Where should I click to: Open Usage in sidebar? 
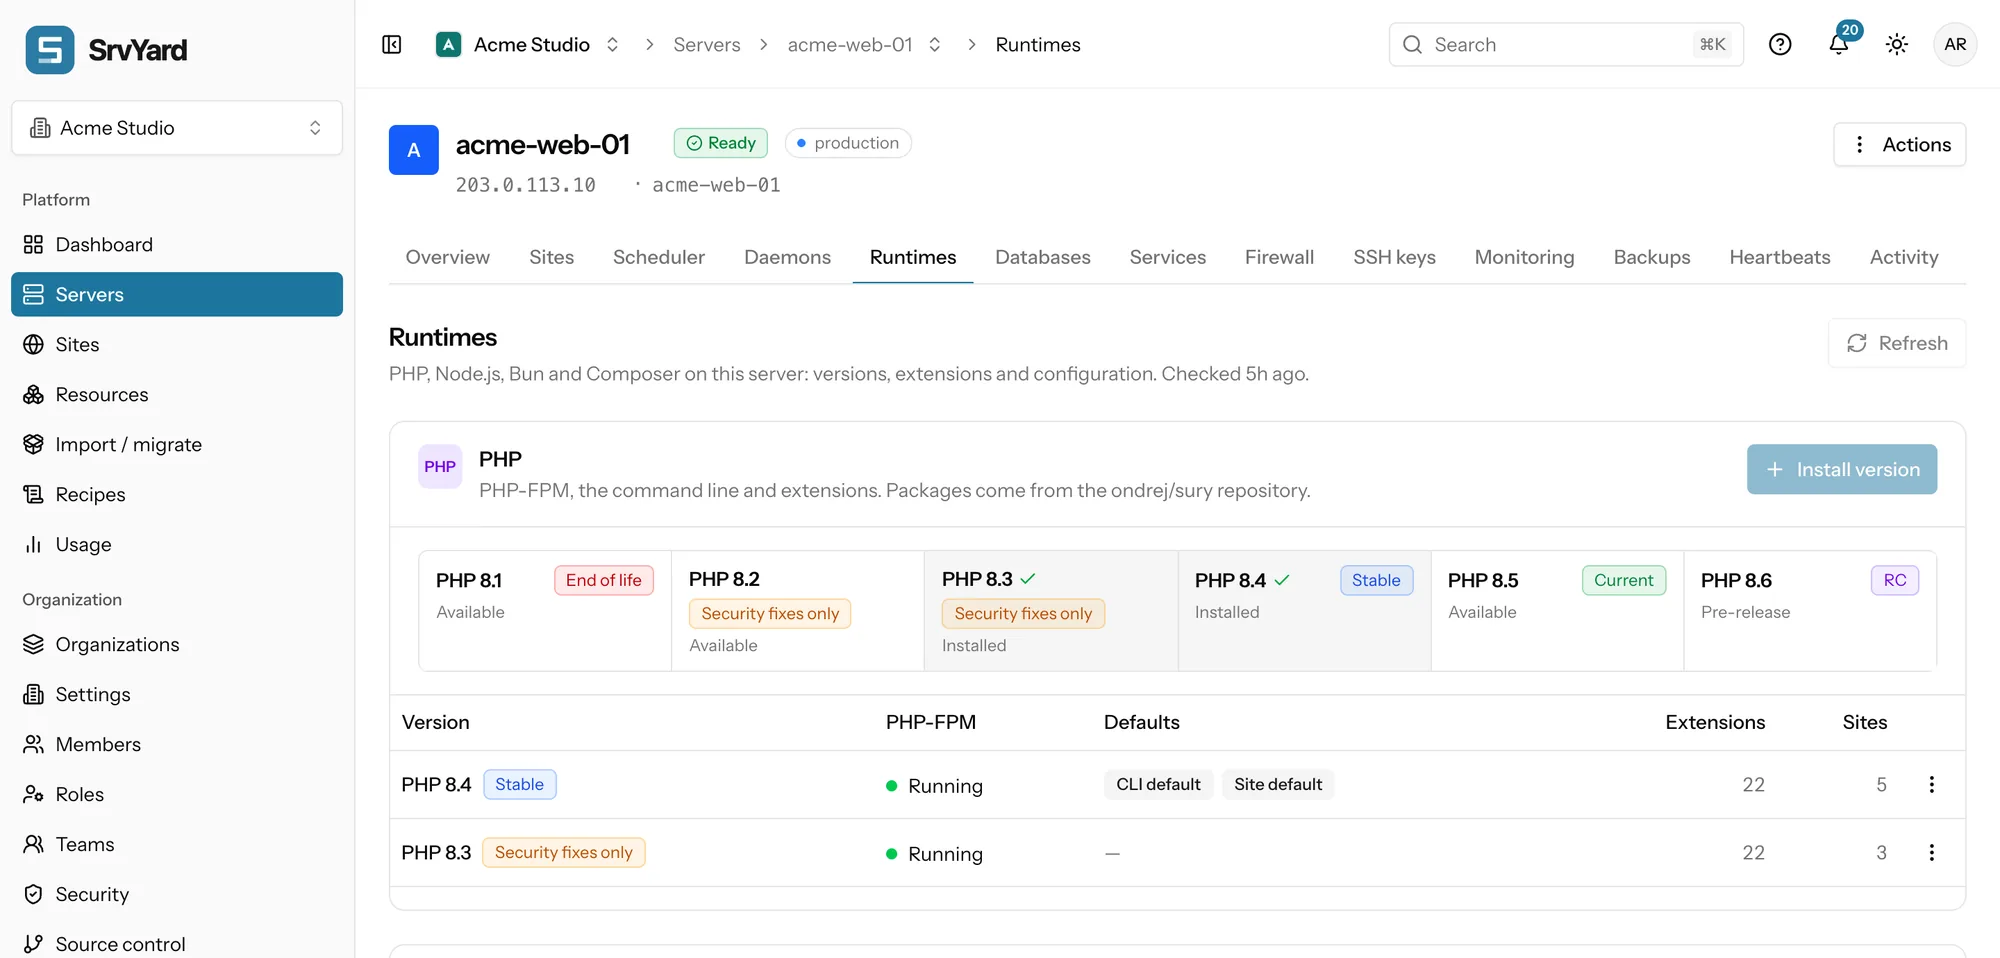(x=177, y=544)
